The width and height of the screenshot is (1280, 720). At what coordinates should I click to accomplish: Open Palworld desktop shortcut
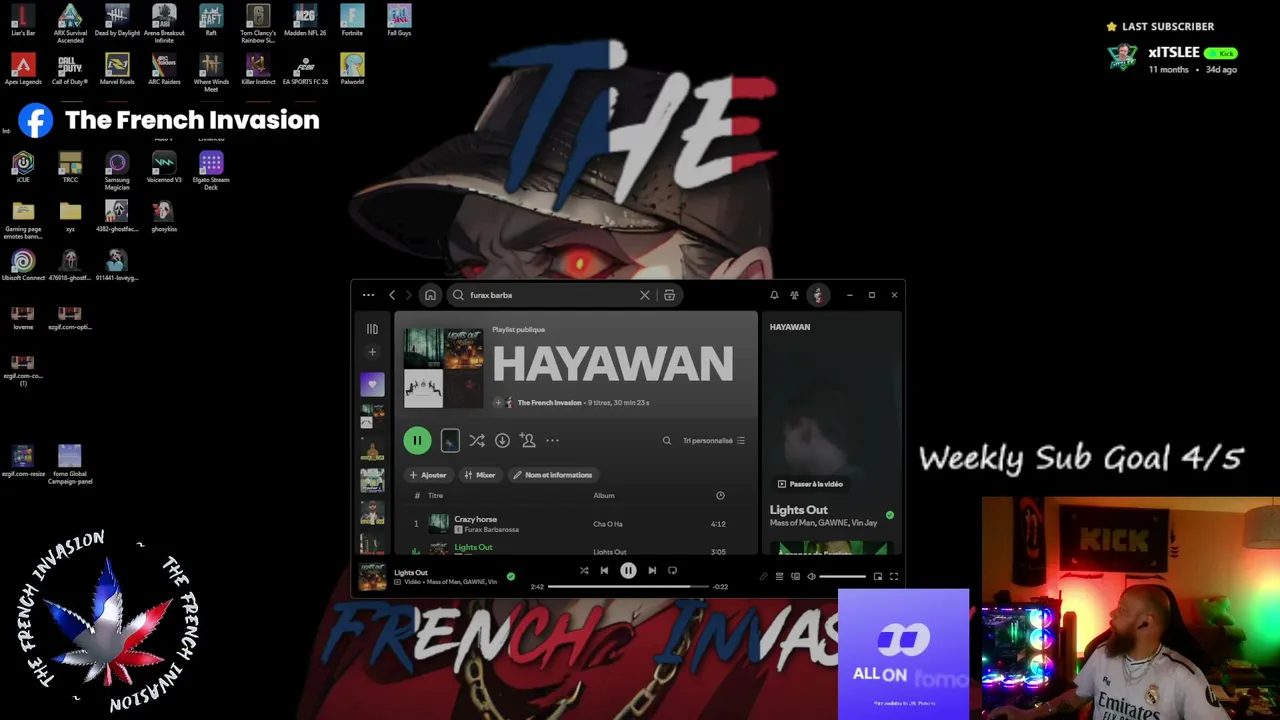pos(352,69)
